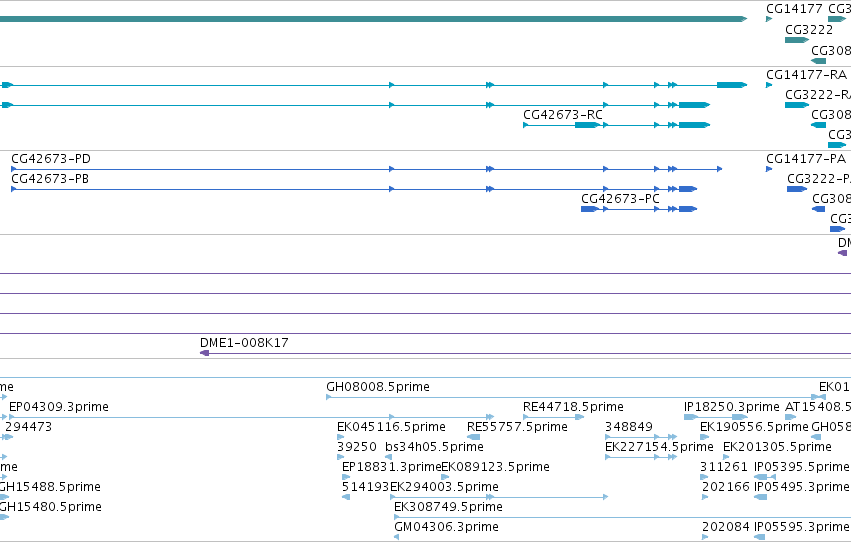The image size is (851, 542).
Task: Select the CG14177-RA transcript label
Action: point(806,75)
